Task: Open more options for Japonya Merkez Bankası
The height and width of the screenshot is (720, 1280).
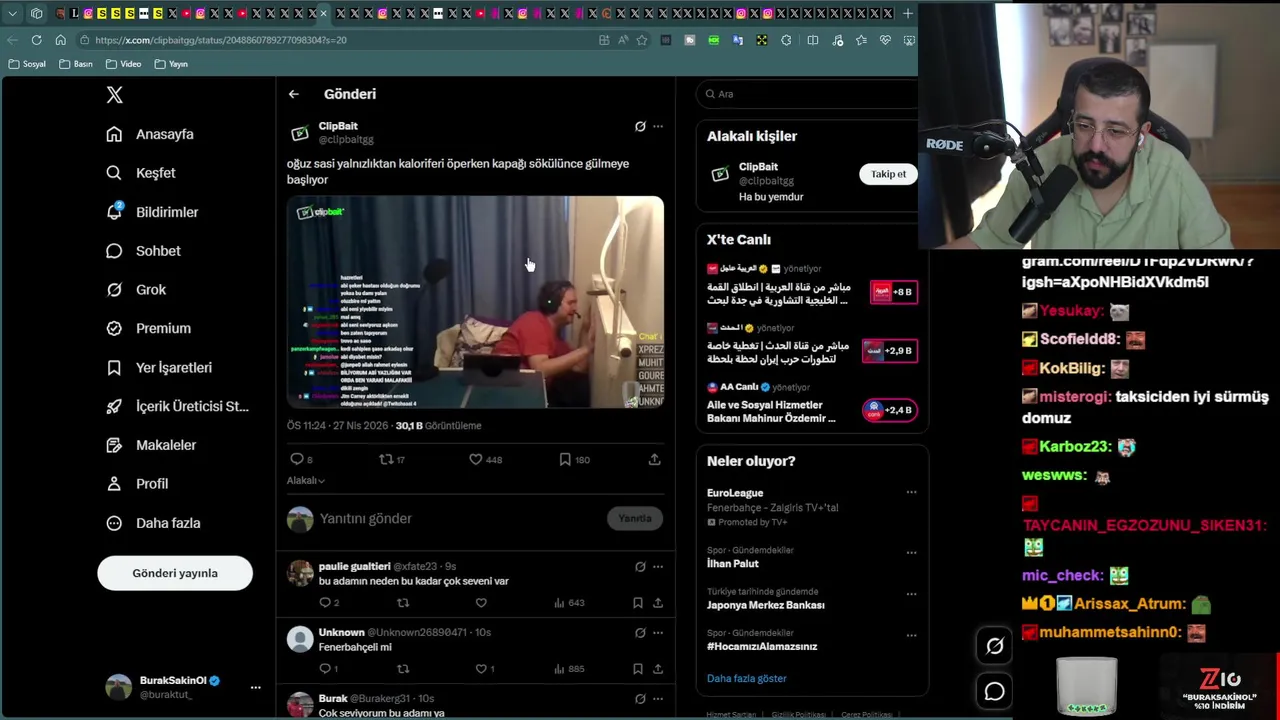Action: (911, 594)
